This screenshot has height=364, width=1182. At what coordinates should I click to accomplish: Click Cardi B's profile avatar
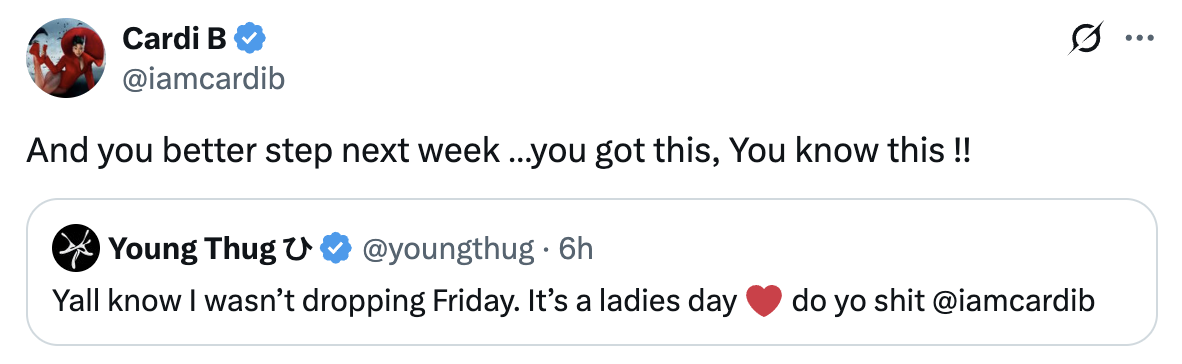tap(66, 57)
